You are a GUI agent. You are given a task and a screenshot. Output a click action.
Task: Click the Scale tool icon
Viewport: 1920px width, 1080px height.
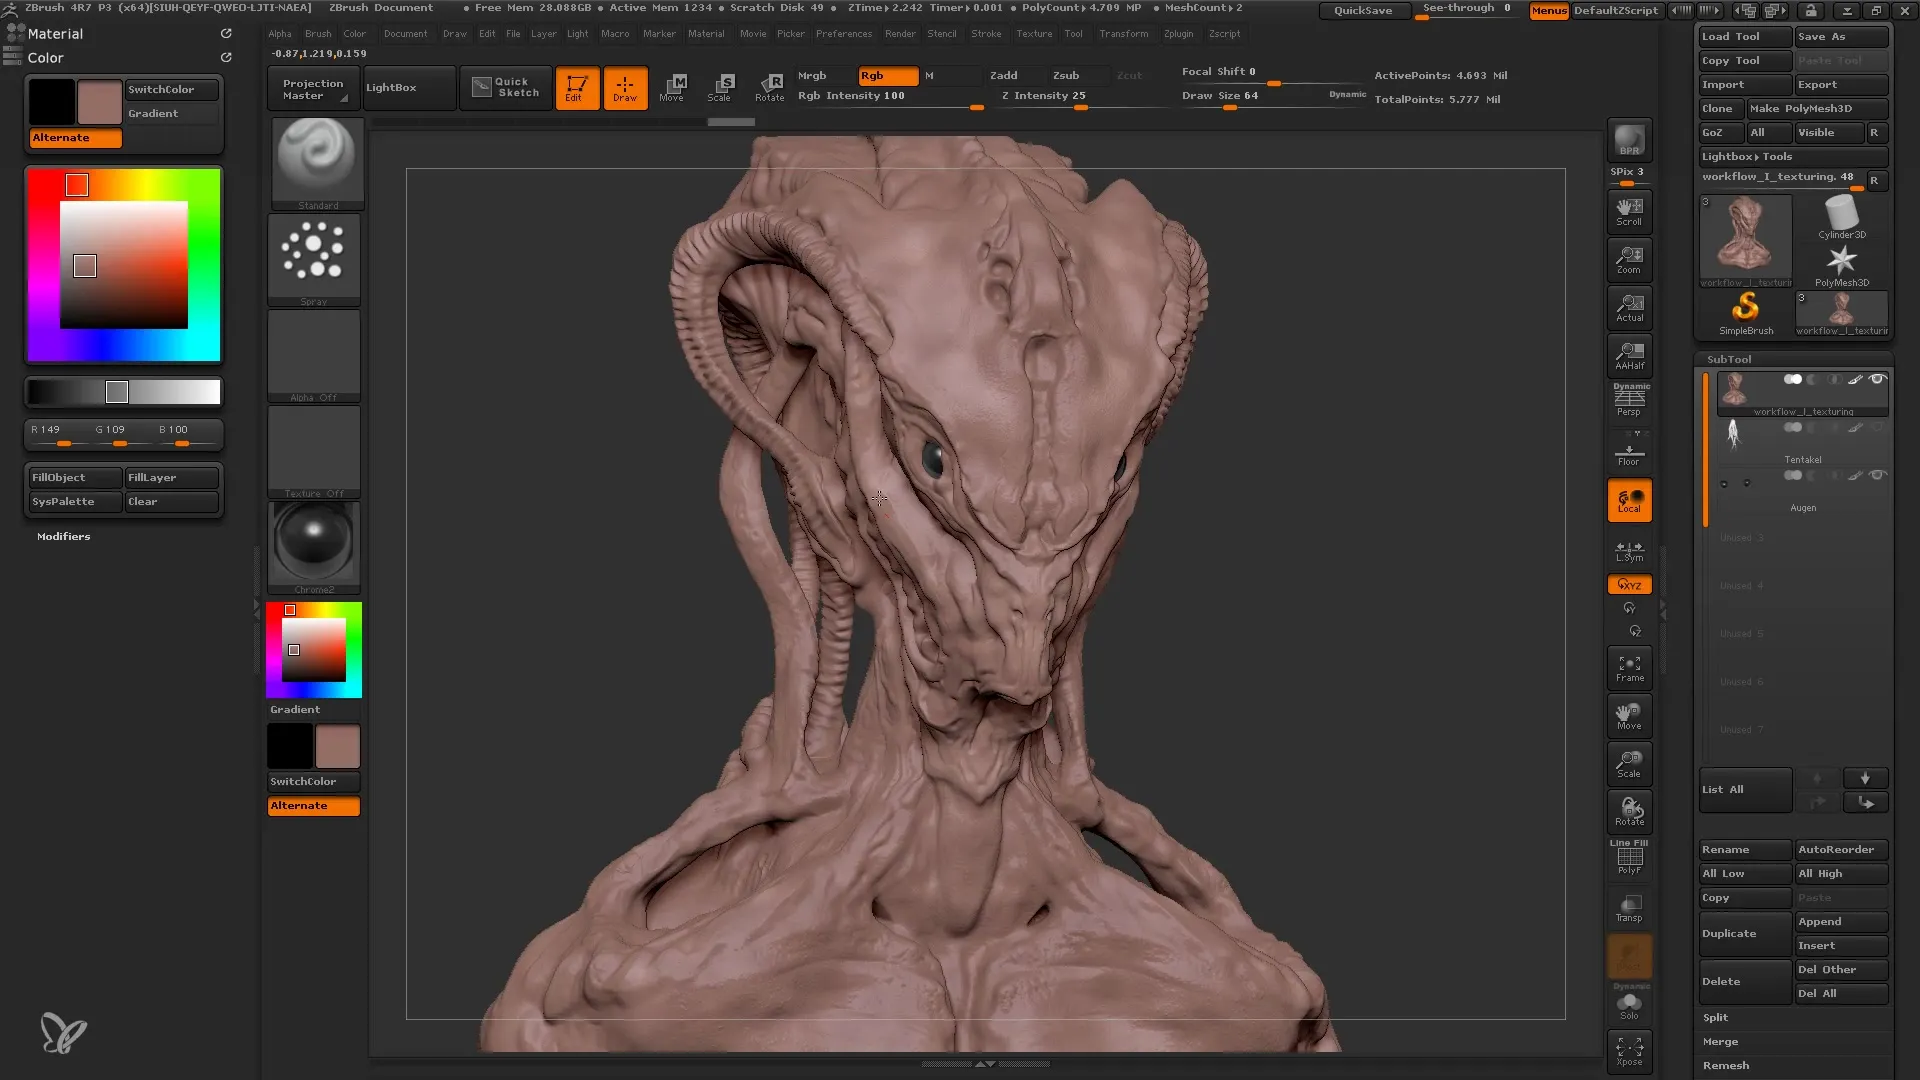(719, 86)
